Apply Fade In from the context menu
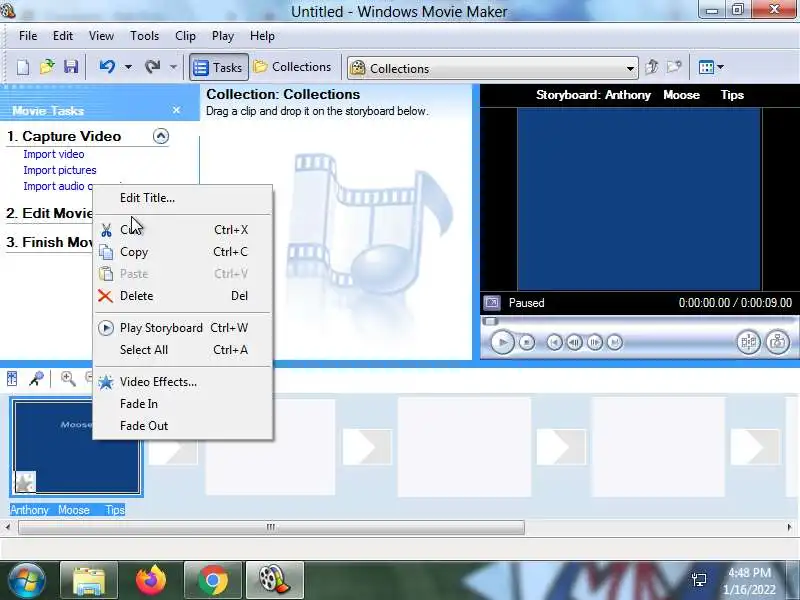The image size is (800, 600). 183,404
